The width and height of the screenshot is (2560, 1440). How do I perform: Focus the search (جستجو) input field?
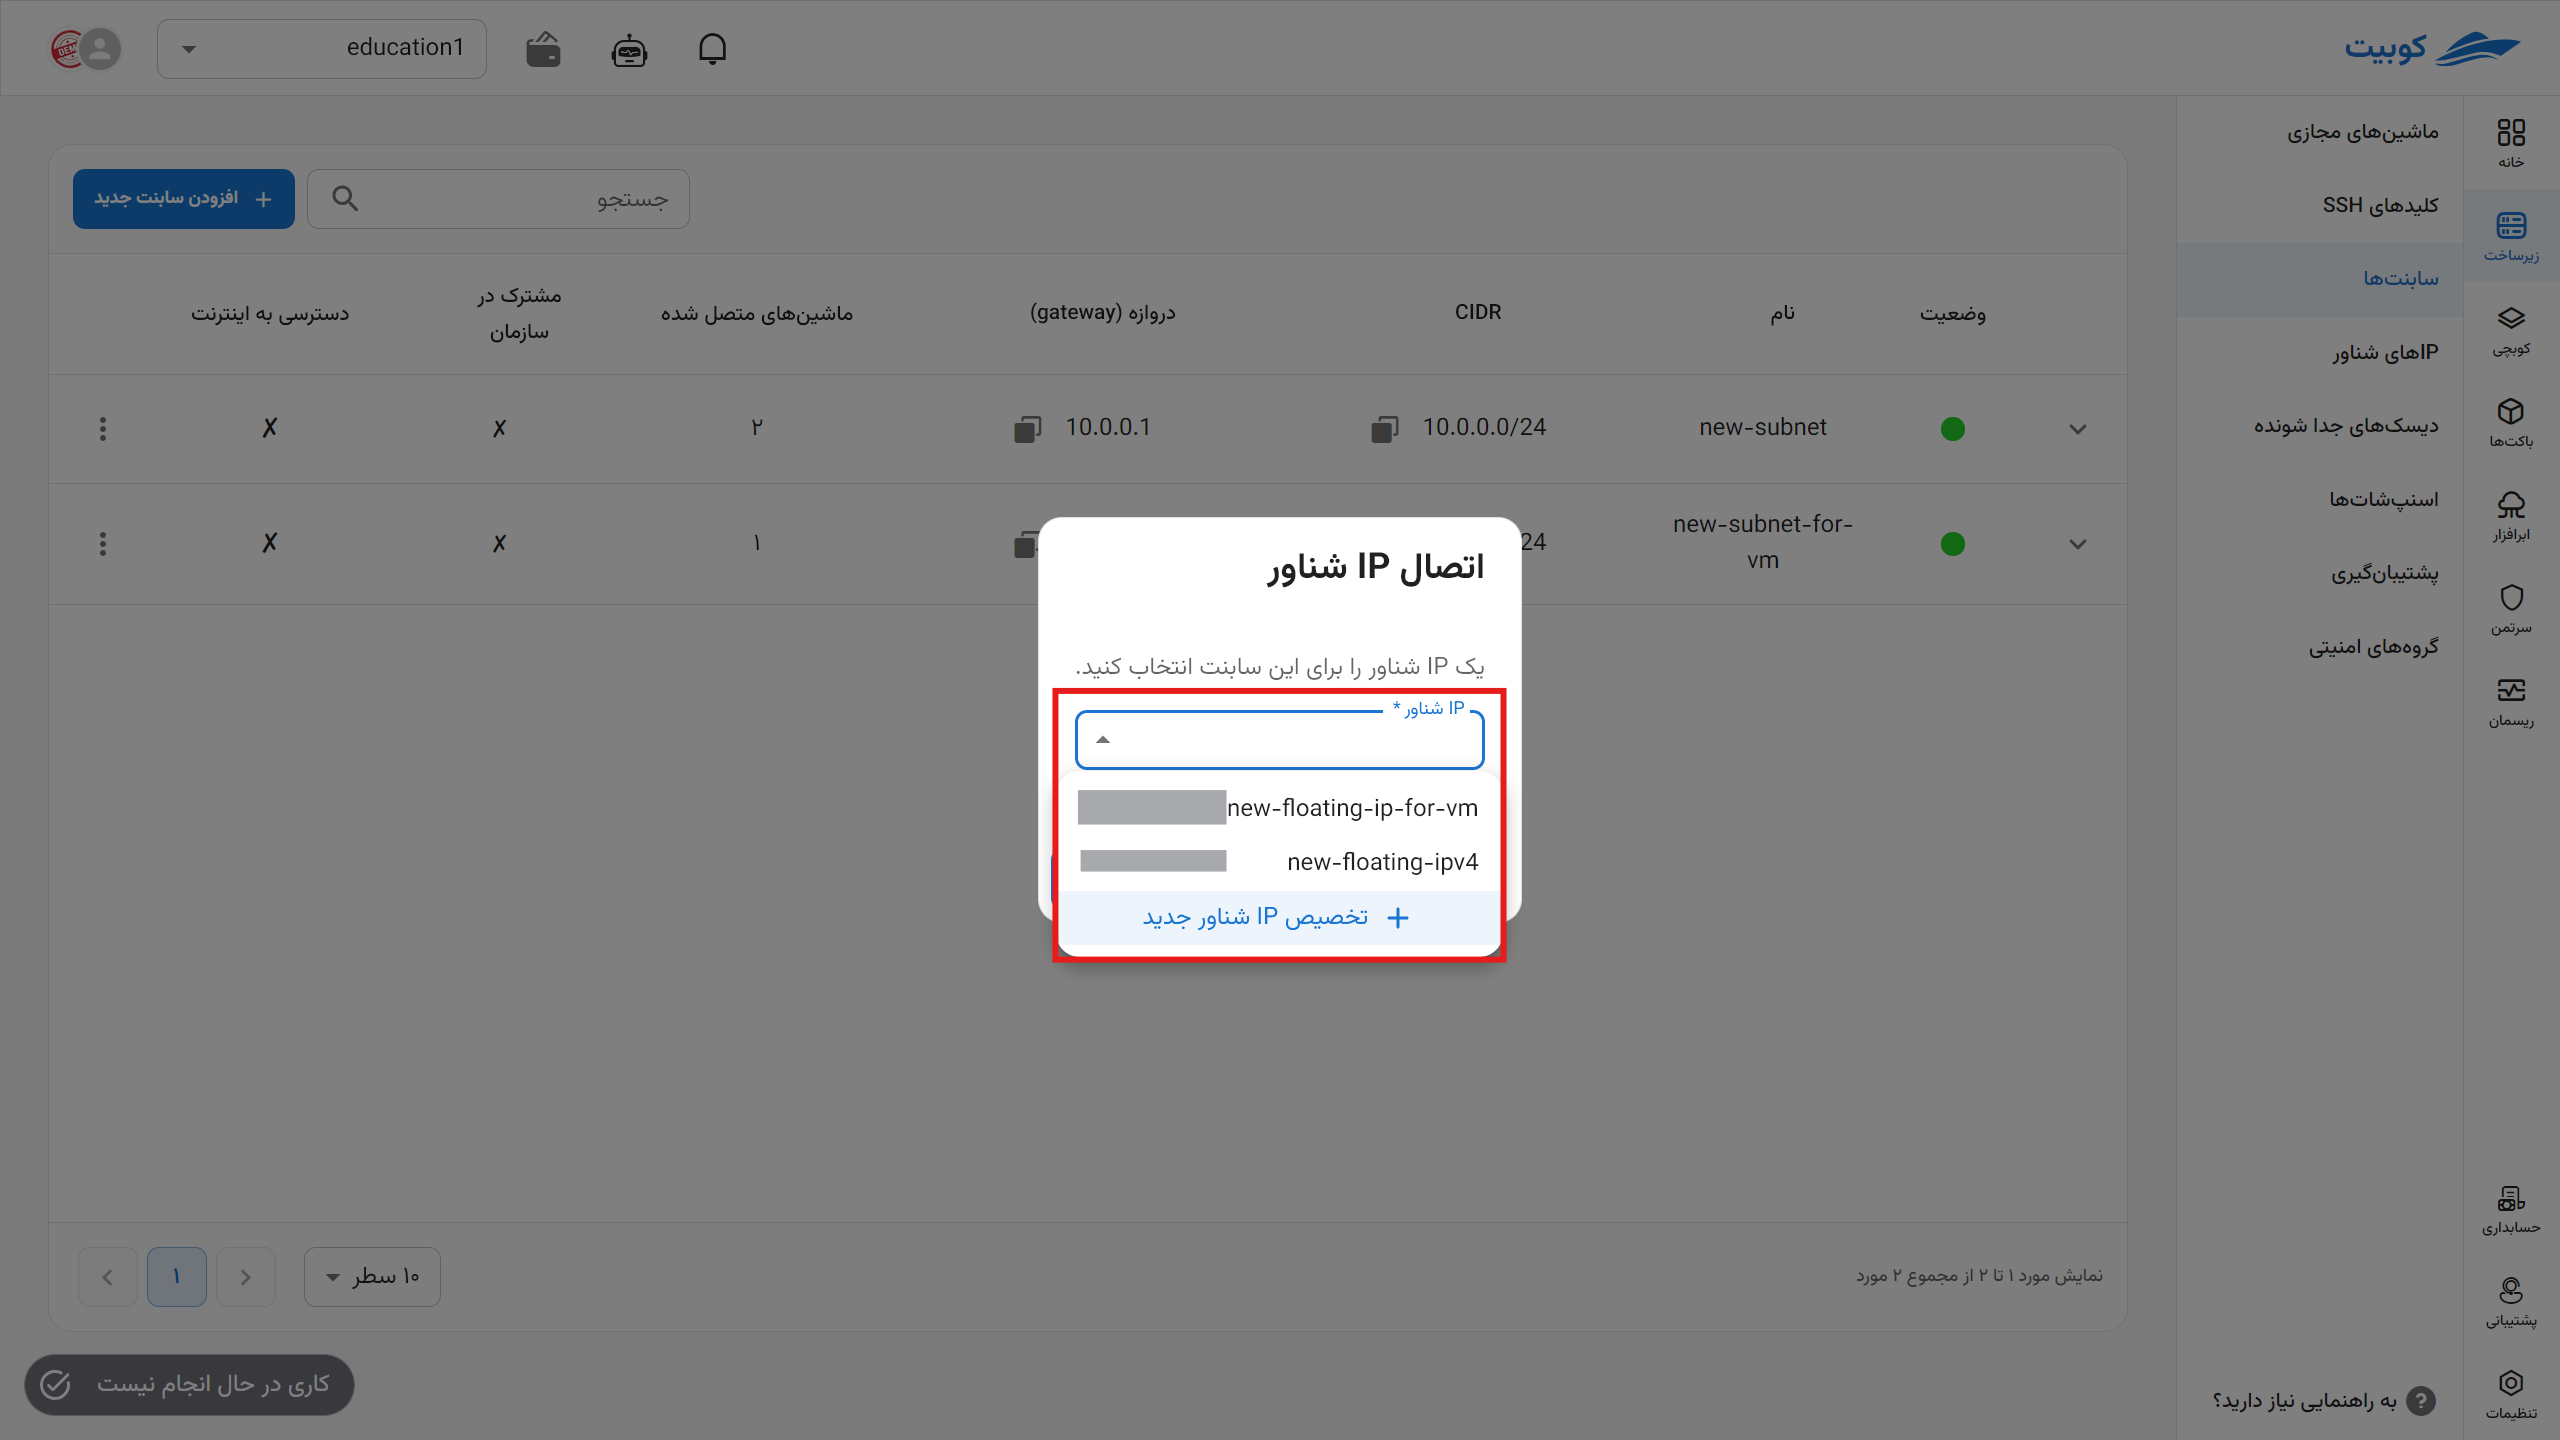click(x=498, y=198)
